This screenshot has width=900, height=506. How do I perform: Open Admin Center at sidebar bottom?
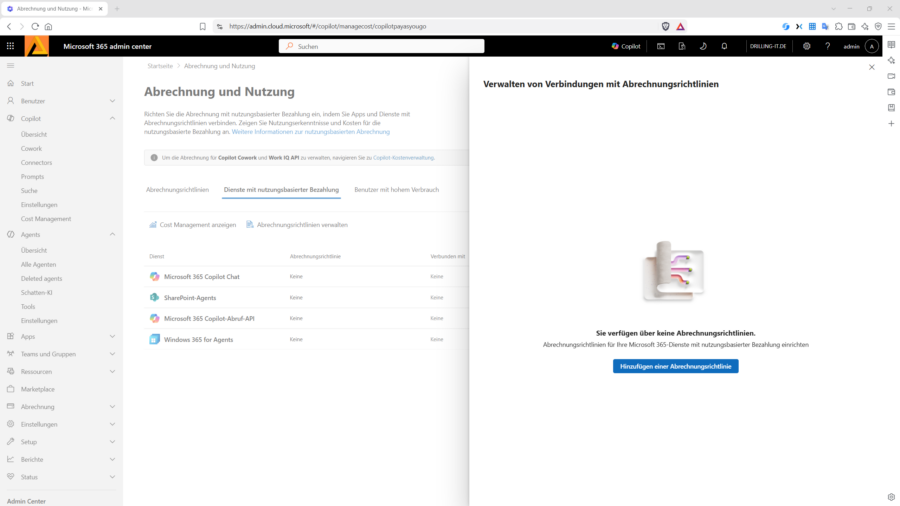pyautogui.click(x=26, y=501)
